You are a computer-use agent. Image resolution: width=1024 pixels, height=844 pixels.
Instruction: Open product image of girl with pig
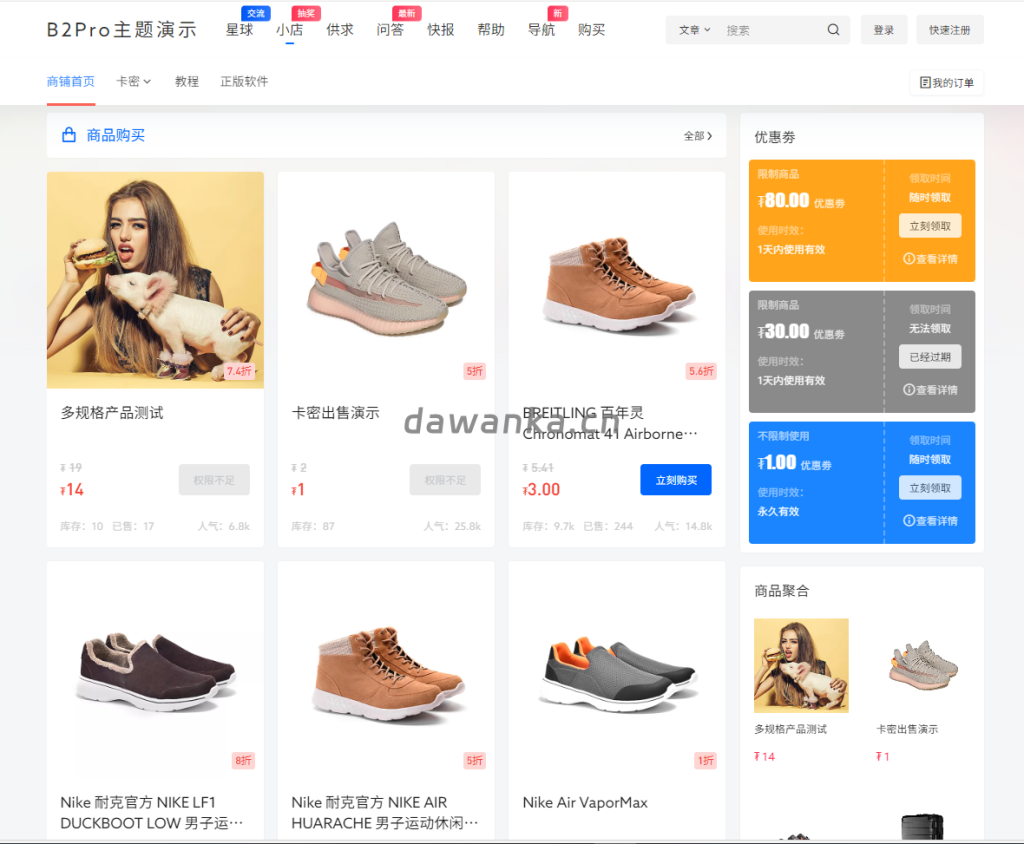pyautogui.click(x=155, y=280)
